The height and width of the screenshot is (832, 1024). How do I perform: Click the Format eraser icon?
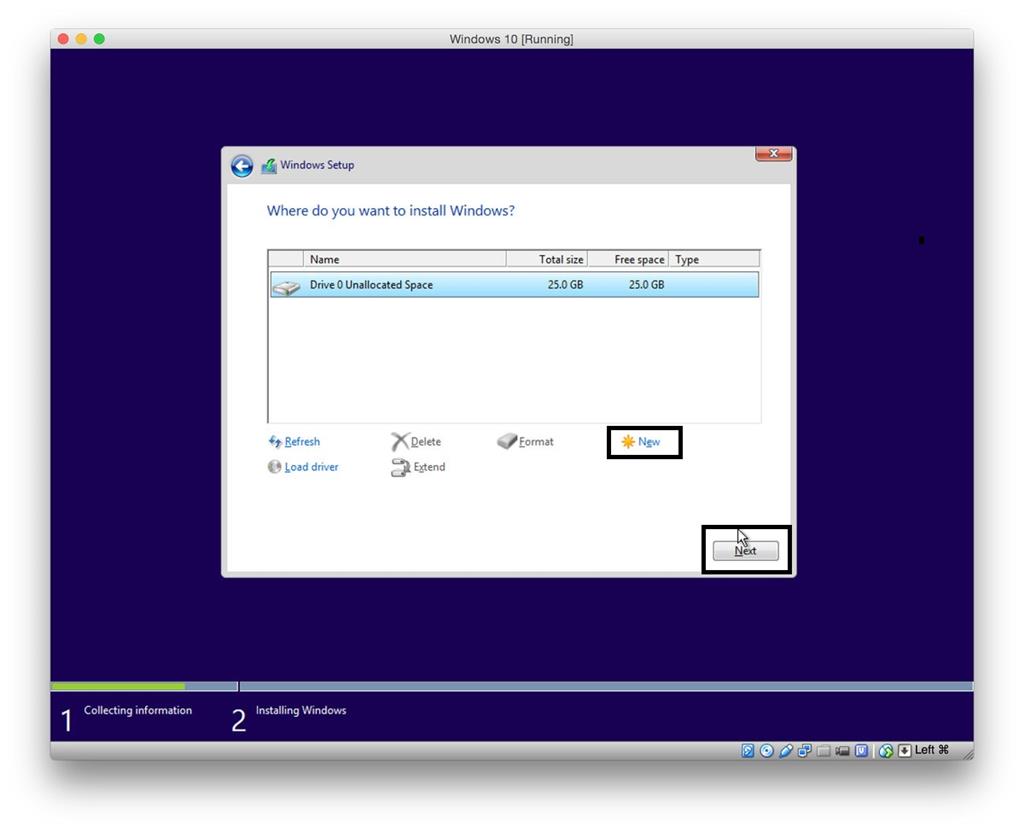click(x=507, y=441)
